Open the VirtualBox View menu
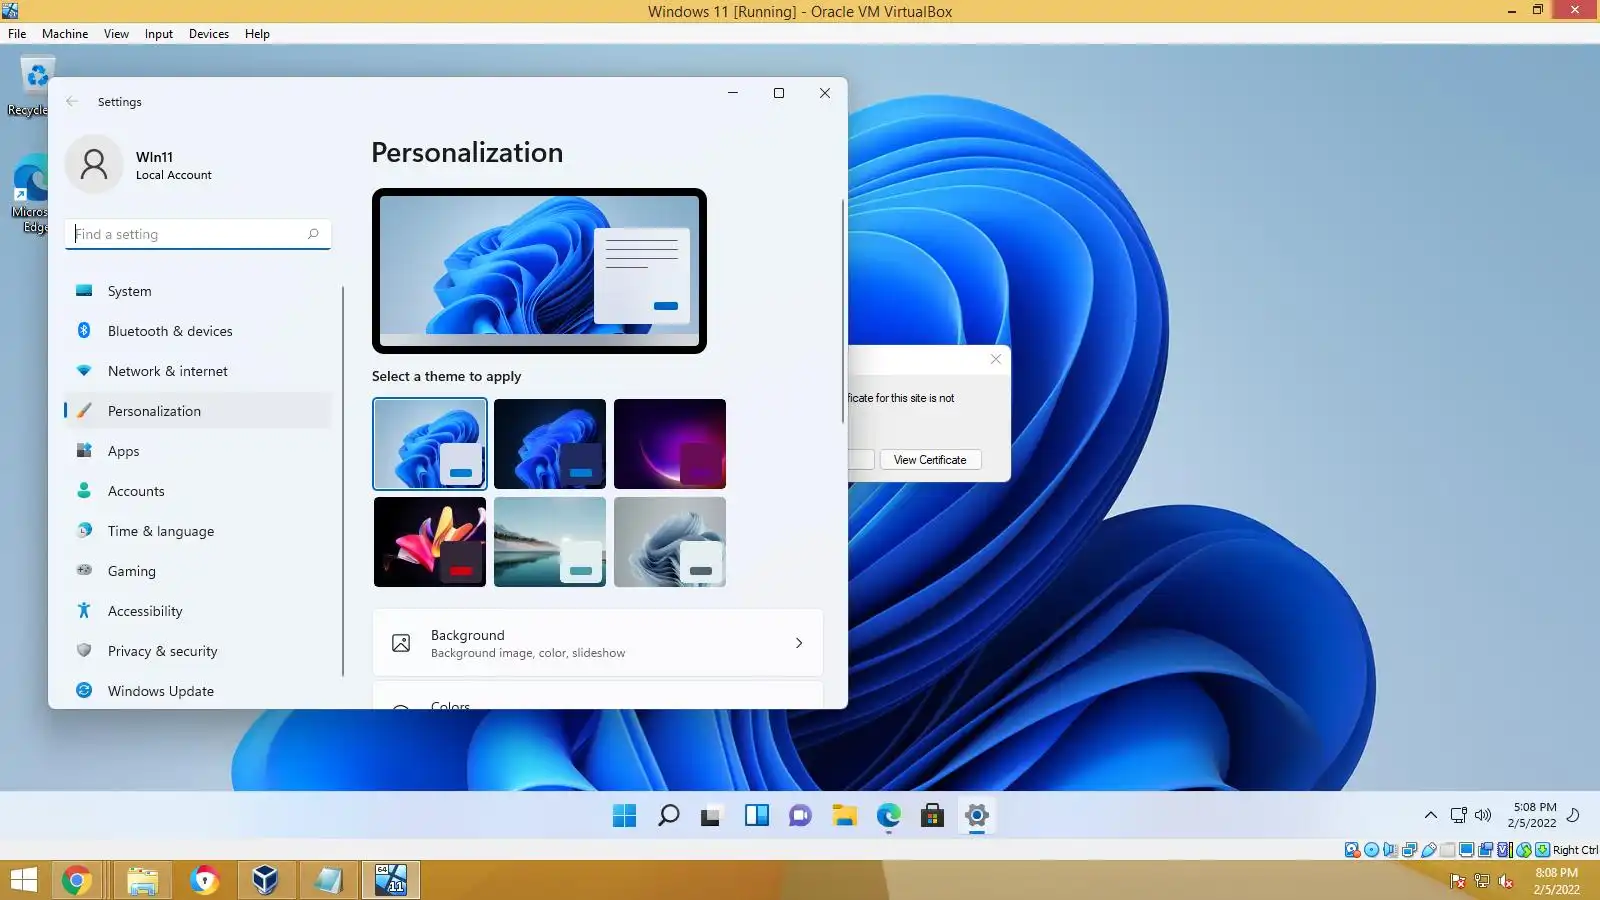The width and height of the screenshot is (1600, 900). pyautogui.click(x=116, y=34)
